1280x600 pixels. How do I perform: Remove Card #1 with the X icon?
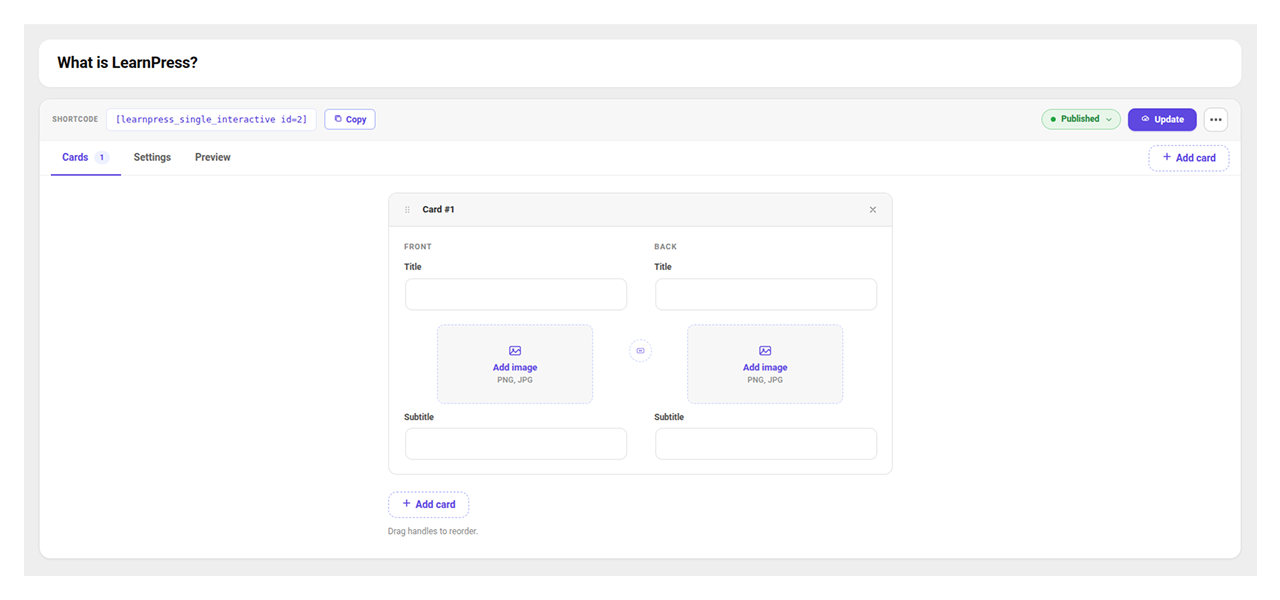pyautogui.click(x=873, y=210)
